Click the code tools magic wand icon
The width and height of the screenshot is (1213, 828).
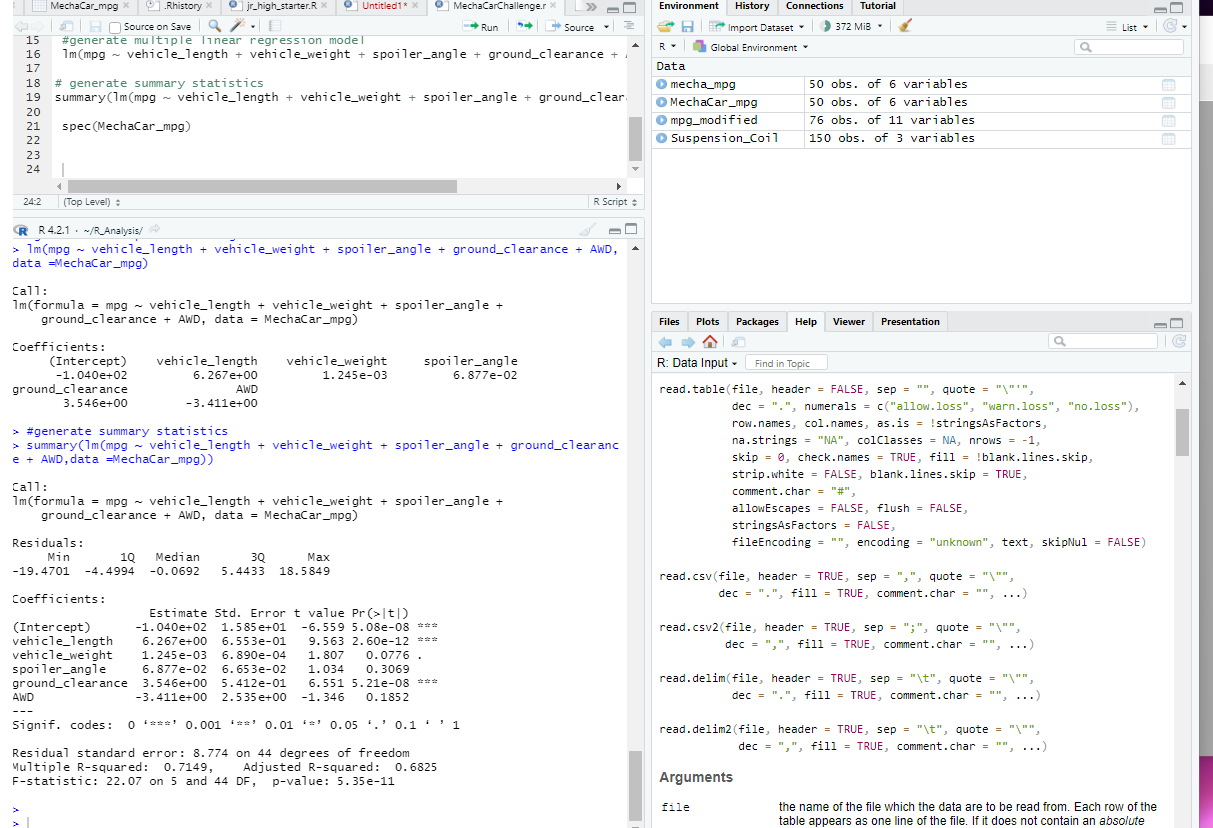pyautogui.click(x=236, y=27)
